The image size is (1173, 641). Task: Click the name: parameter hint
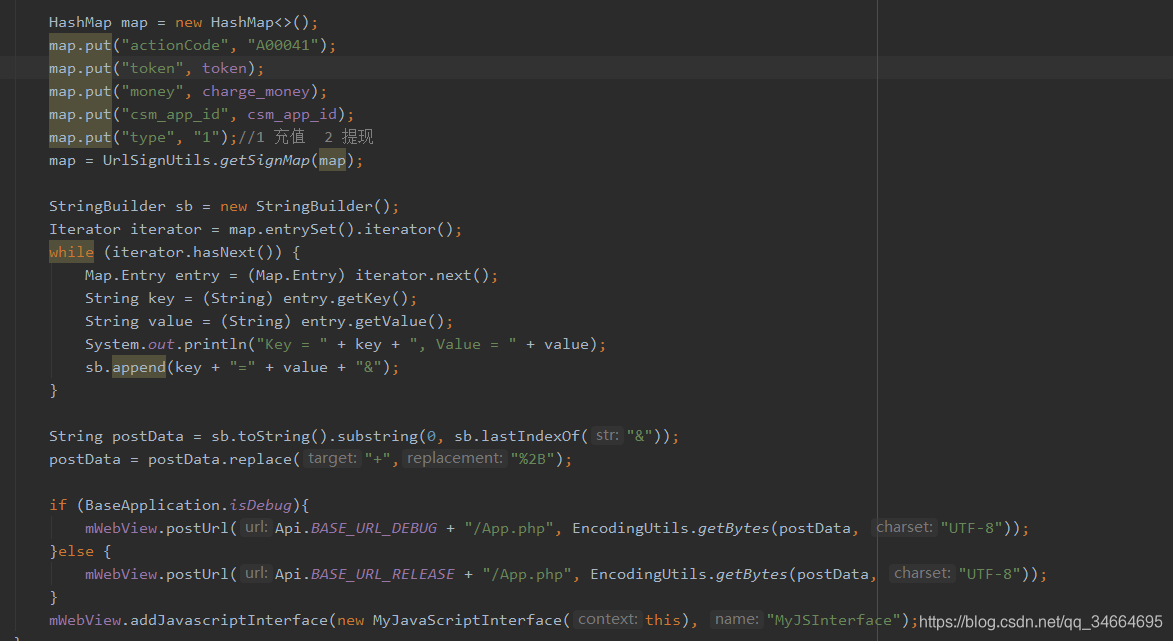coord(736,619)
